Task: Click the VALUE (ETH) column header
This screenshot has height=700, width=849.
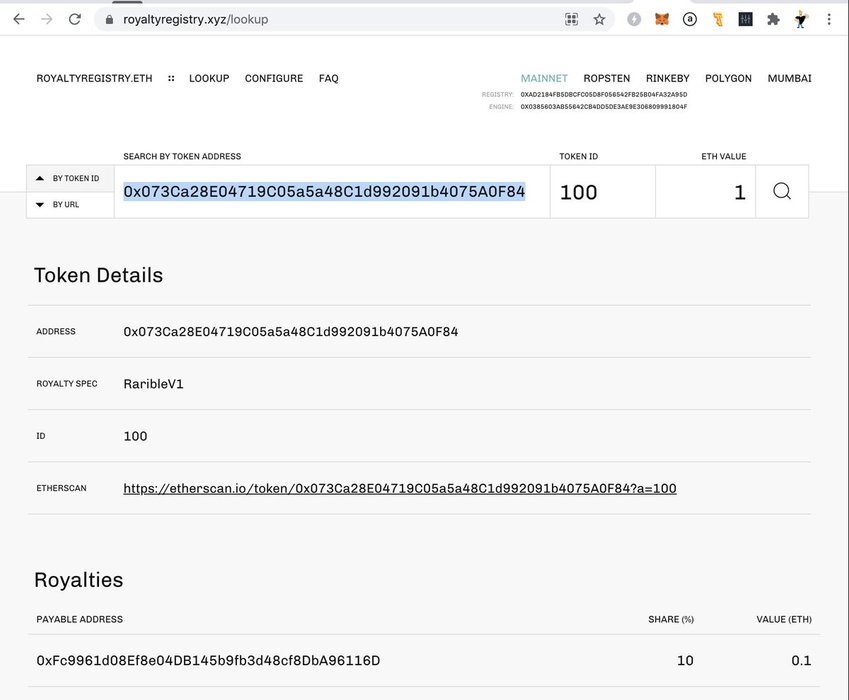Action: (784, 619)
